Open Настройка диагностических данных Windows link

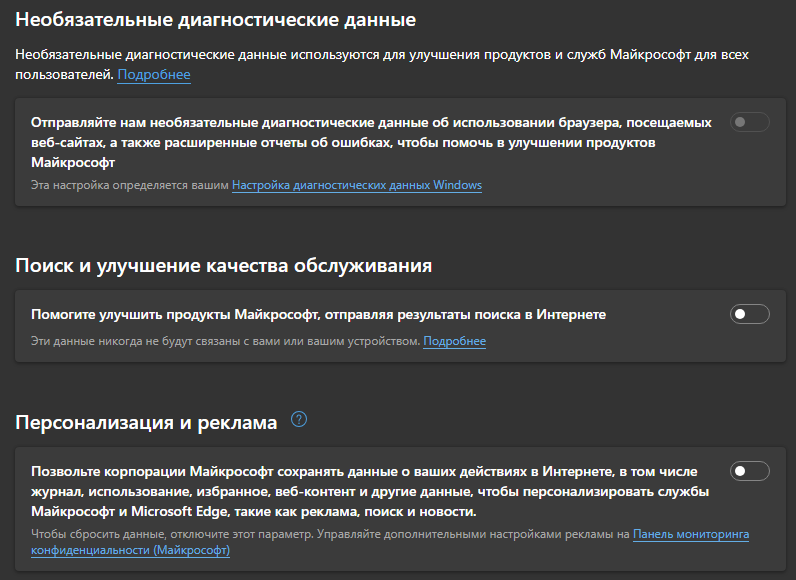[x=357, y=185]
